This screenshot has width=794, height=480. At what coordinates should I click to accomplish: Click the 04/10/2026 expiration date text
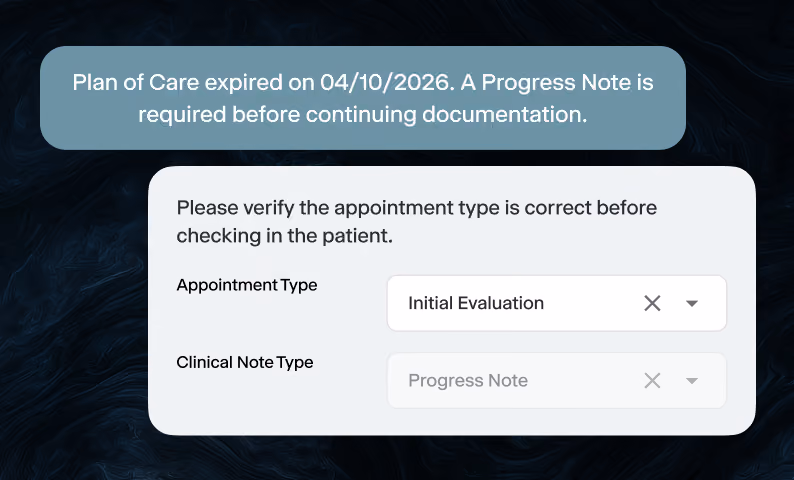coord(387,83)
